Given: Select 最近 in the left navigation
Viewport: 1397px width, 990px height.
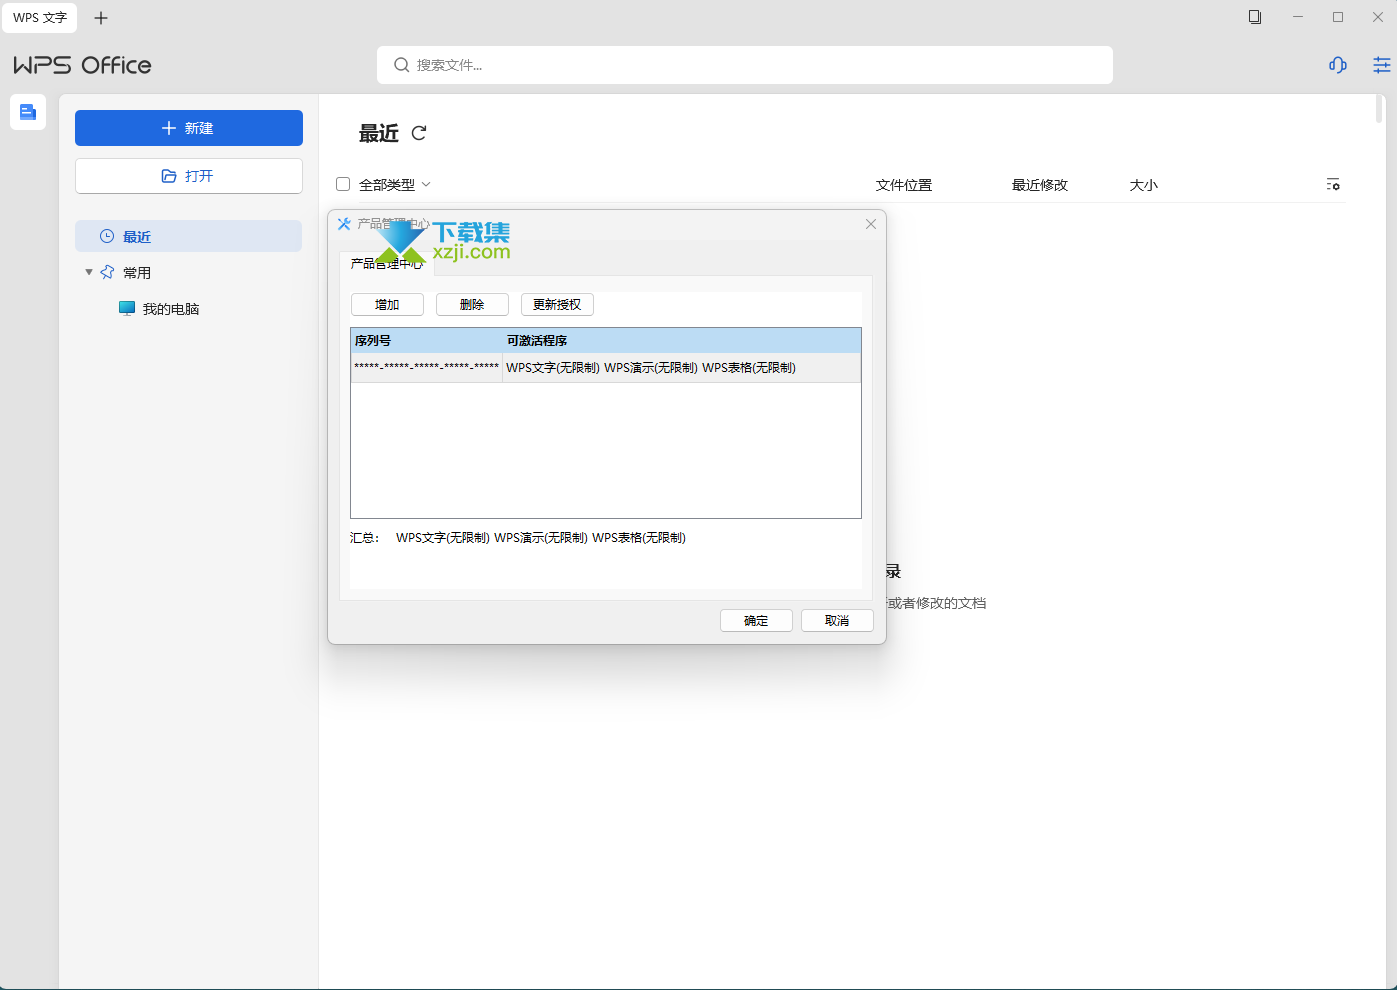Looking at the screenshot, I should pyautogui.click(x=188, y=236).
